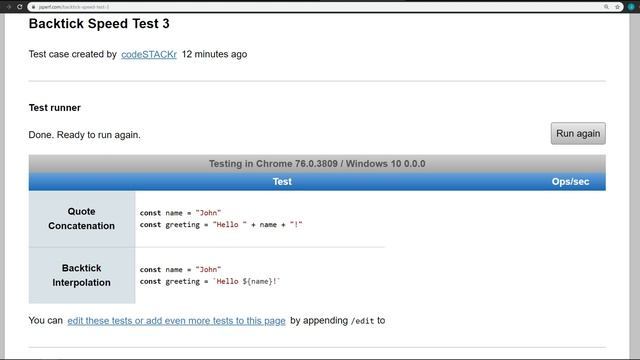Viewport: 640px width, 360px height.
Task: Open the browser profile avatar
Action: click(631, 7)
